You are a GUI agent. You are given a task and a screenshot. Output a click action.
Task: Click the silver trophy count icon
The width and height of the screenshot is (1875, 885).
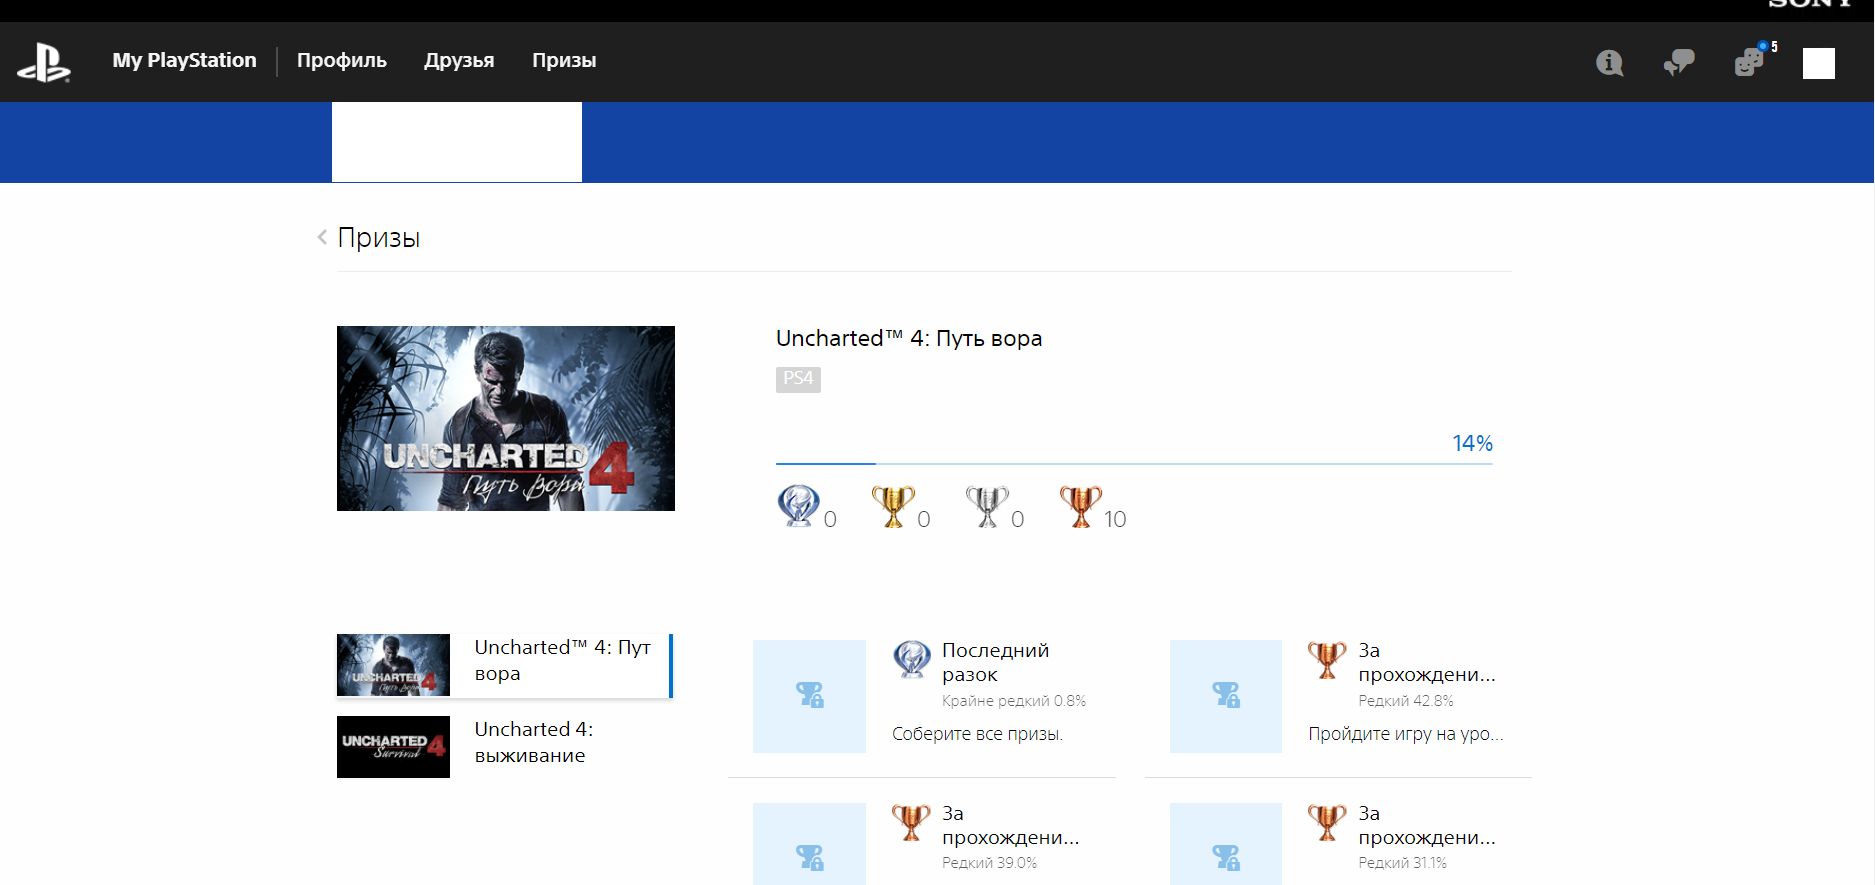(x=987, y=506)
